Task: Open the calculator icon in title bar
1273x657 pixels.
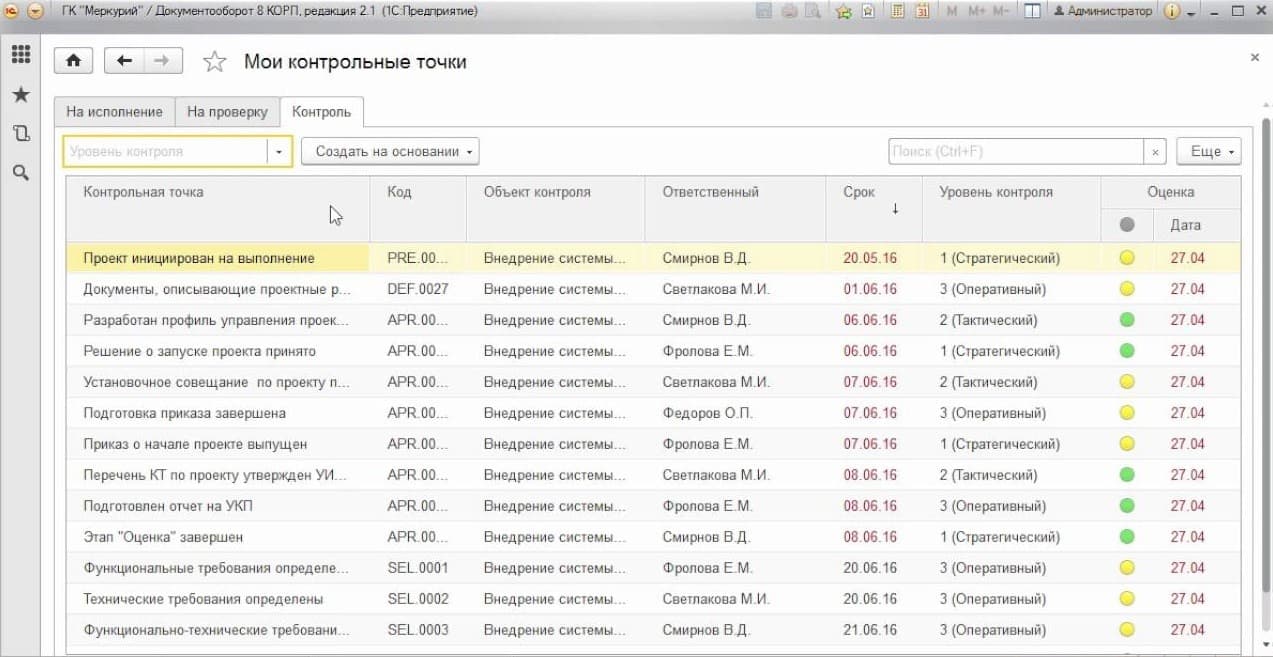Action: point(898,11)
